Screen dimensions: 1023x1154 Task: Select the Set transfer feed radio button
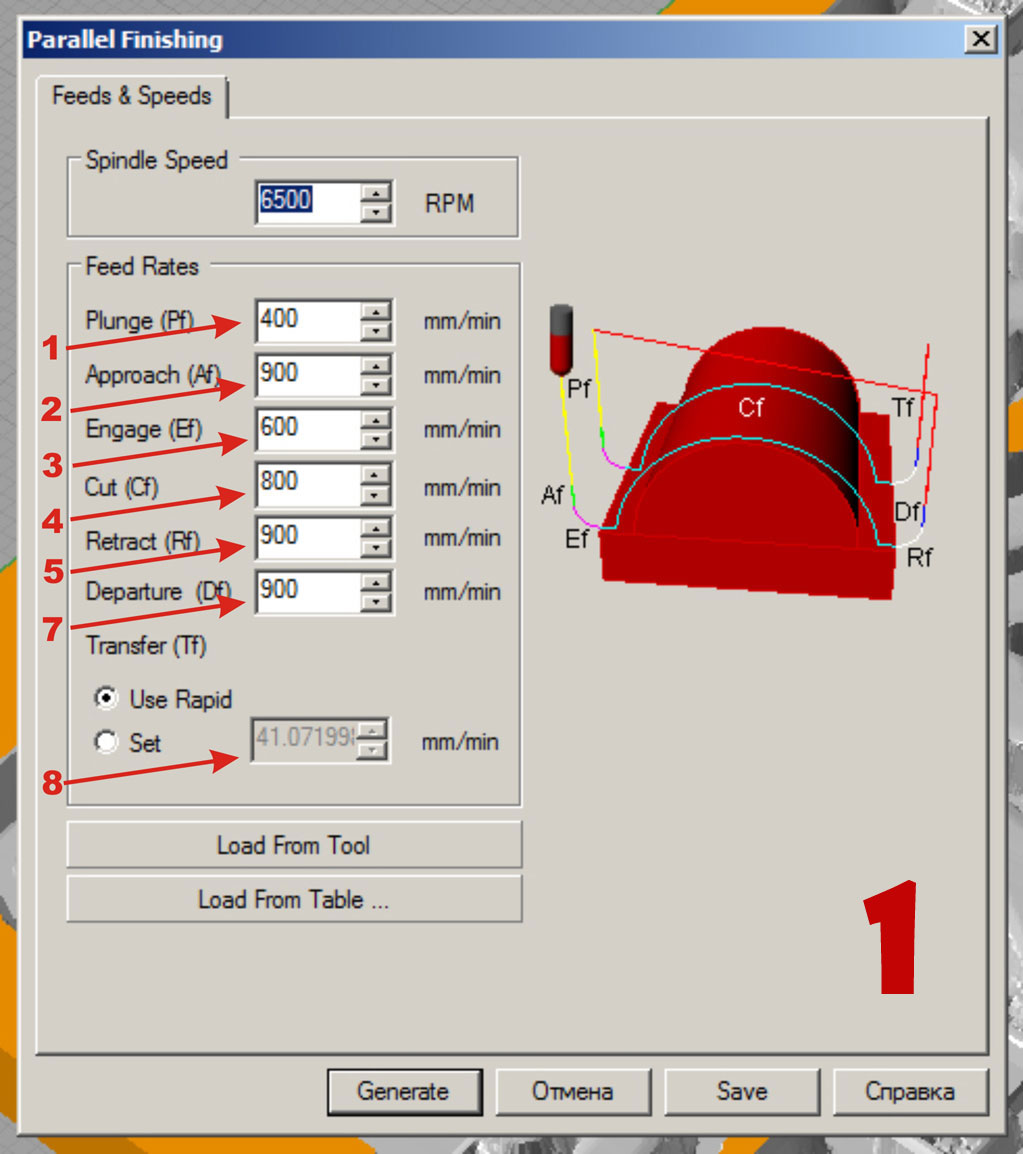(x=106, y=742)
